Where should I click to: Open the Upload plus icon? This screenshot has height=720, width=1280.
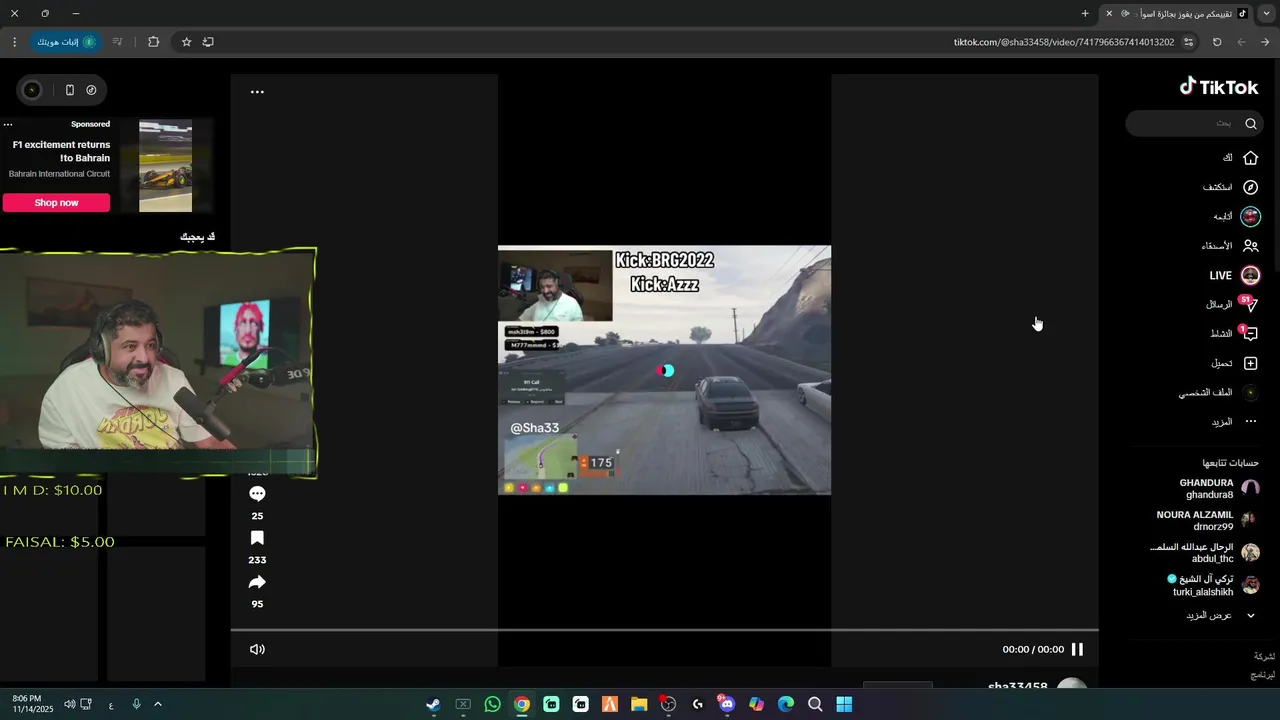click(1250, 363)
